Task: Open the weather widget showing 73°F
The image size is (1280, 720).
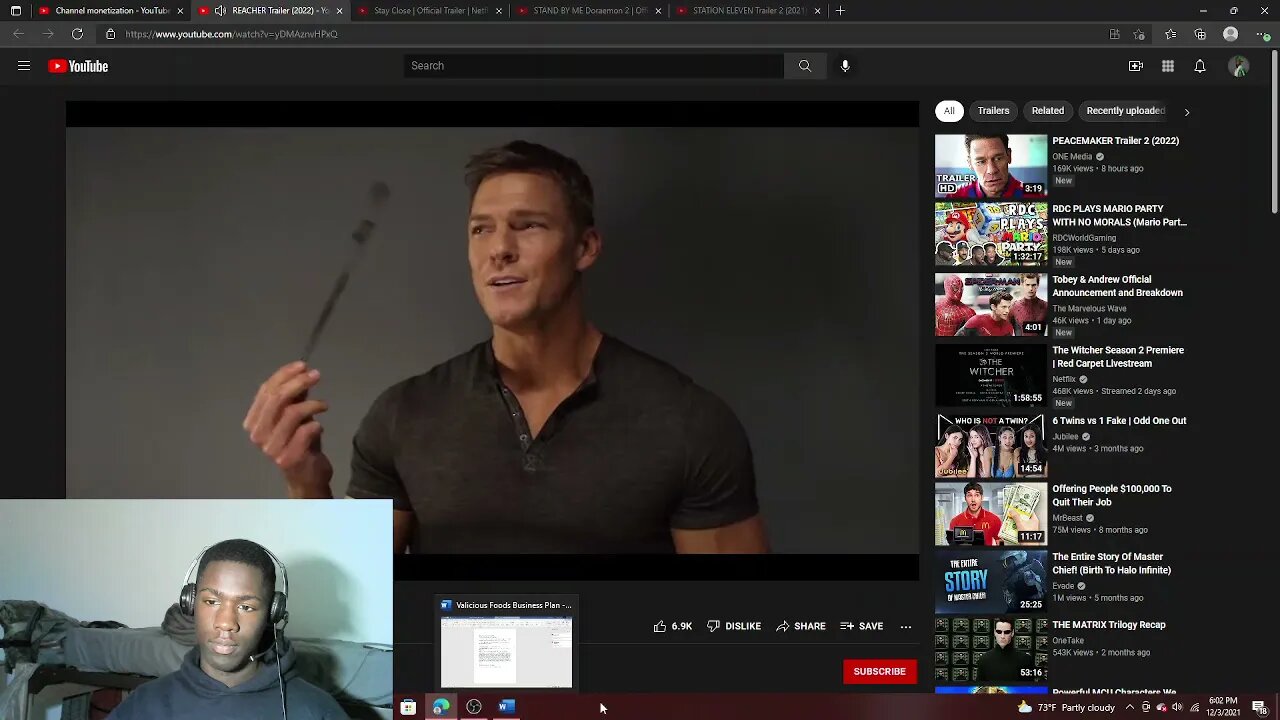Action: [1066, 708]
